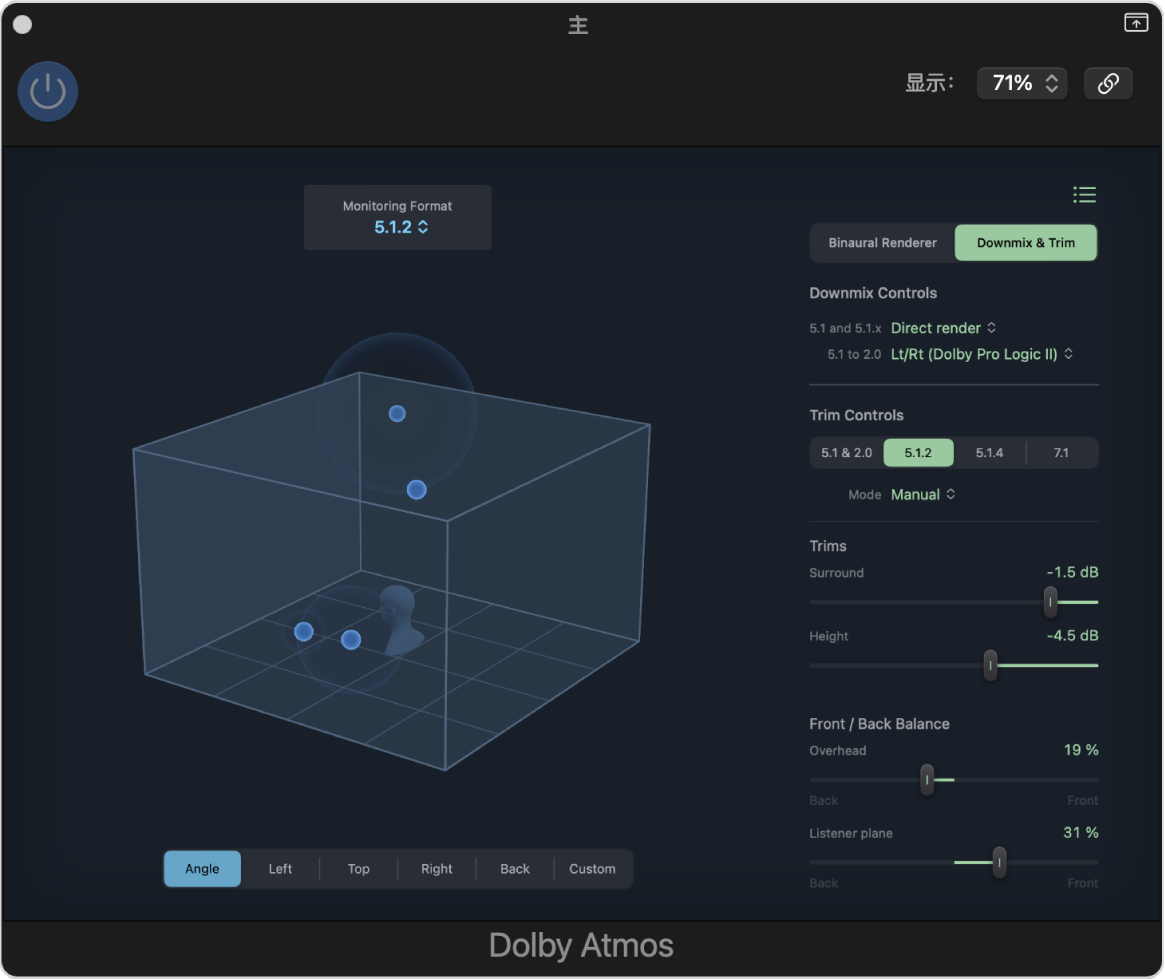Click the window close button at top left
This screenshot has width=1165, height=979.
point(22,25)
